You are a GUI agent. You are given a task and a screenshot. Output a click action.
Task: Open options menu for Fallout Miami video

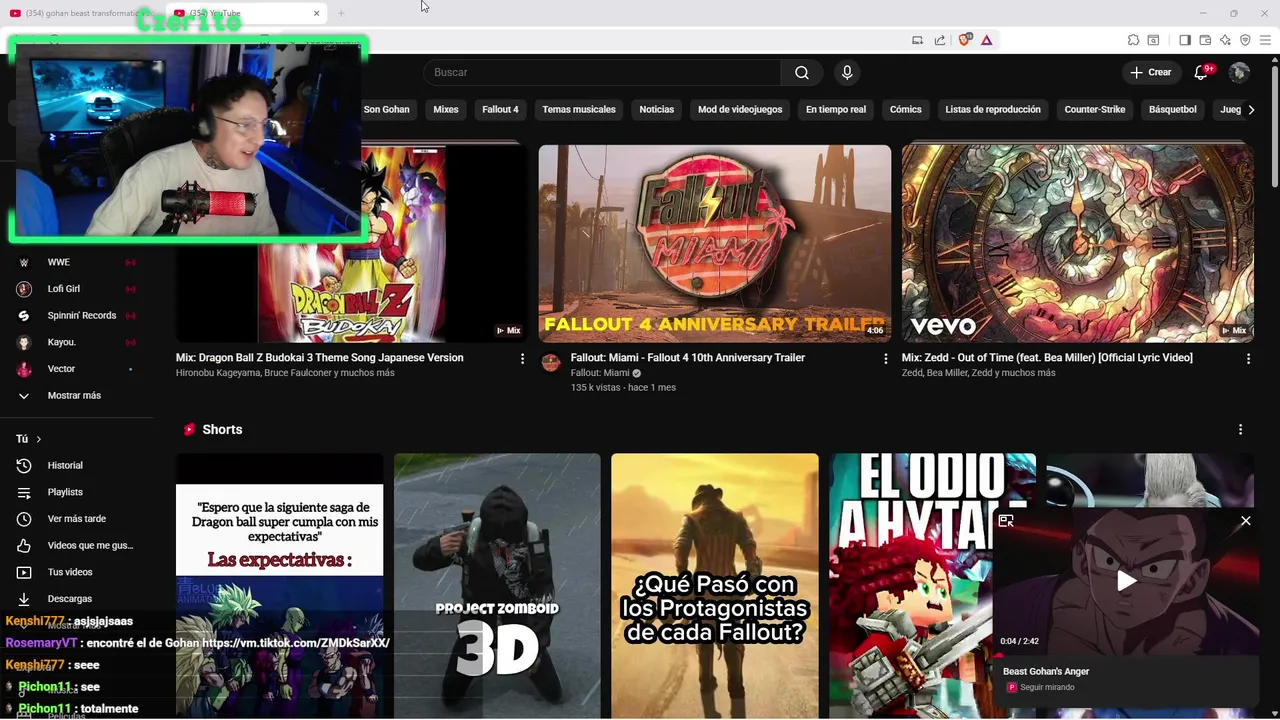coord(885,358)
